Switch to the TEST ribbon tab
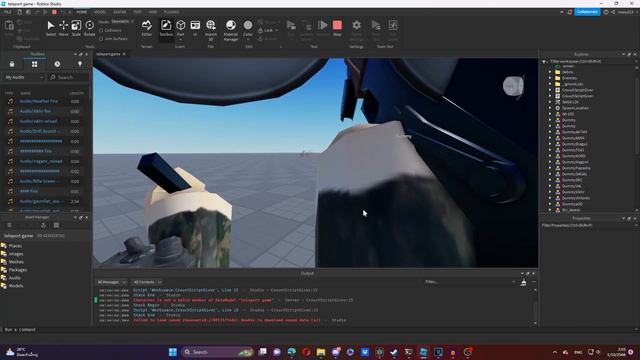The image size is (640, 360). click(138, 12)
